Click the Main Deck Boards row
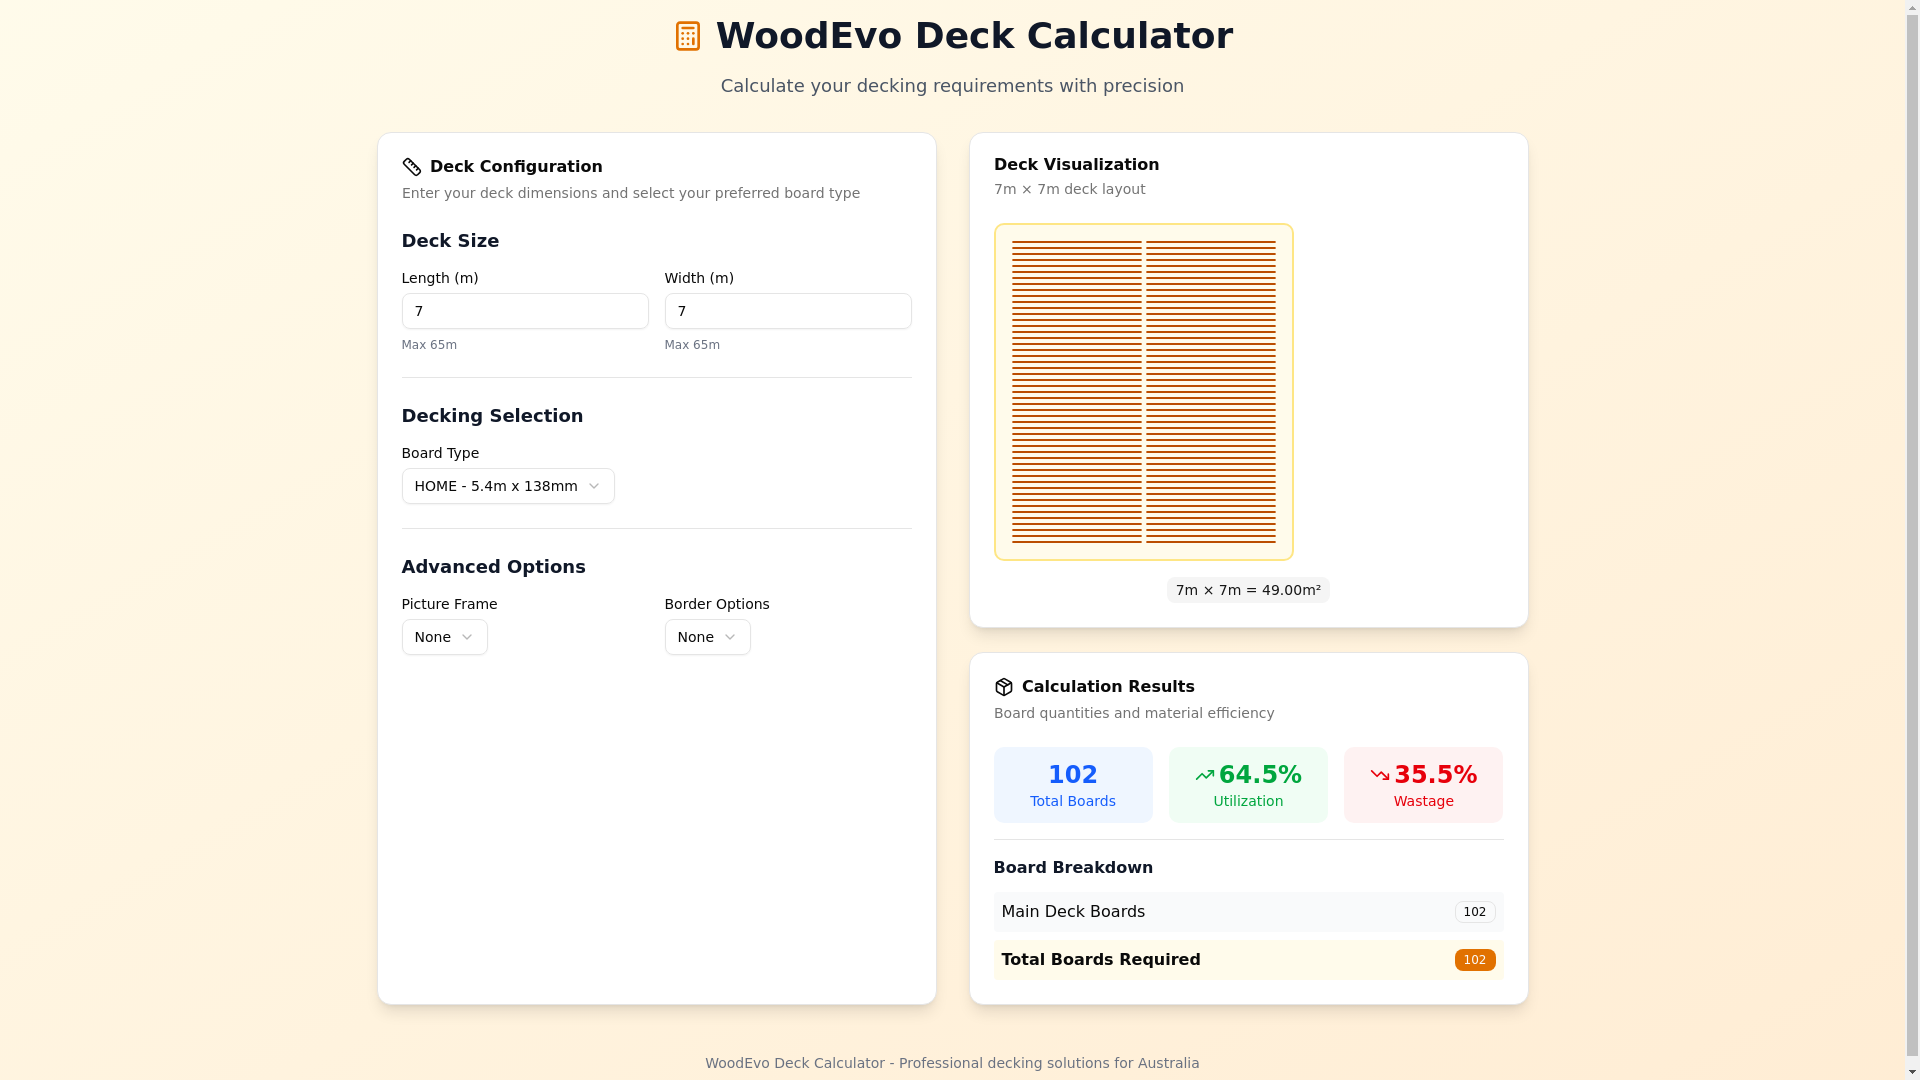Viewport: 1920px width, 1080px height. [x=1248, y=912]
